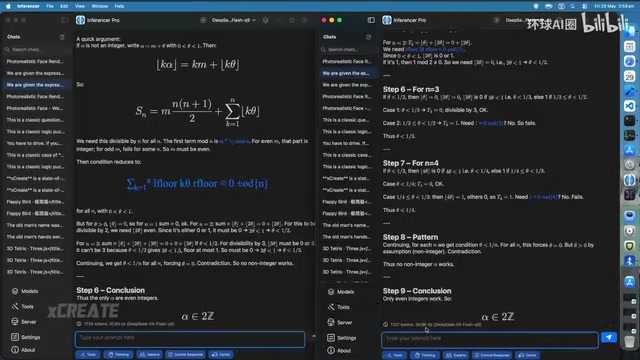
Task: Click Inferencer Pro logo in right window
Action: click(x=387, y=20)
